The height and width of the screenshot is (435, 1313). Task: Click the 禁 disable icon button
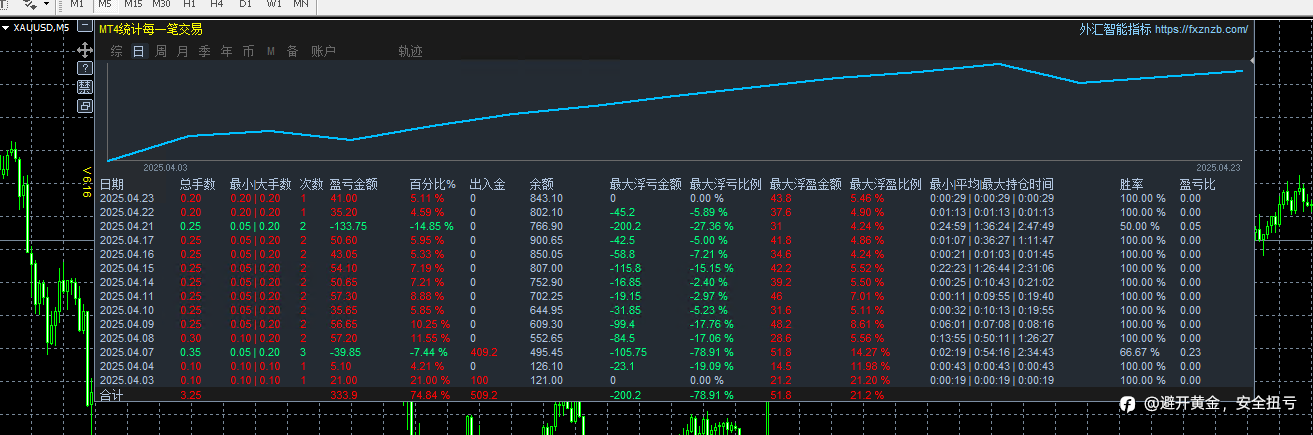click(85, 86)
